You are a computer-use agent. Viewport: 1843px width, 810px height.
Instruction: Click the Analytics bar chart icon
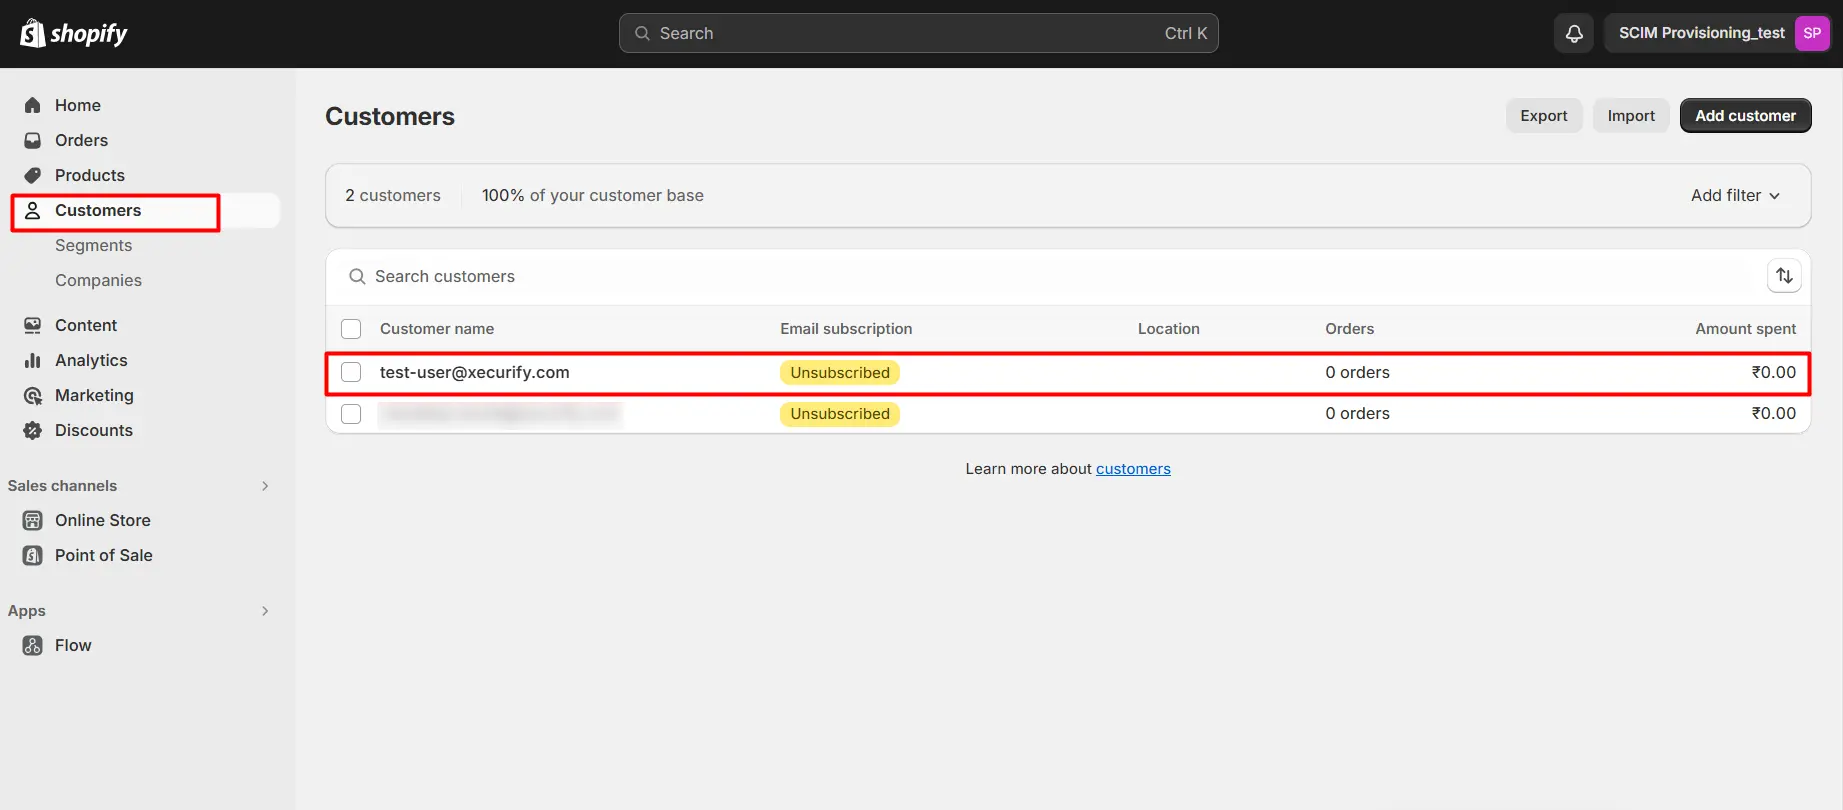(33, 360)
